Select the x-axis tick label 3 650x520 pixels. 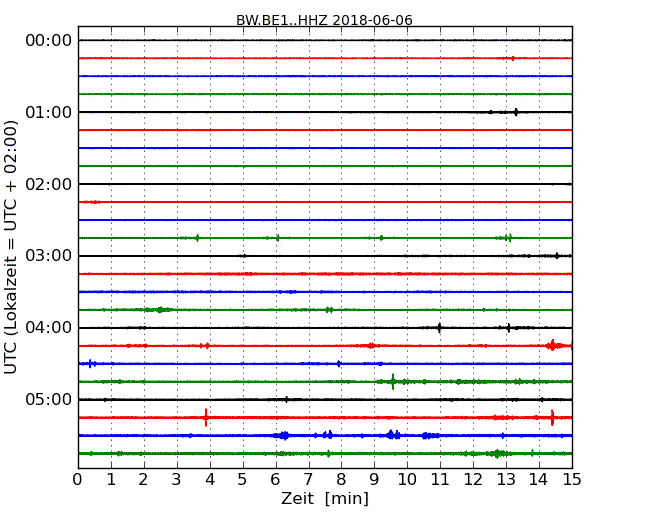[x=177, y=480]
